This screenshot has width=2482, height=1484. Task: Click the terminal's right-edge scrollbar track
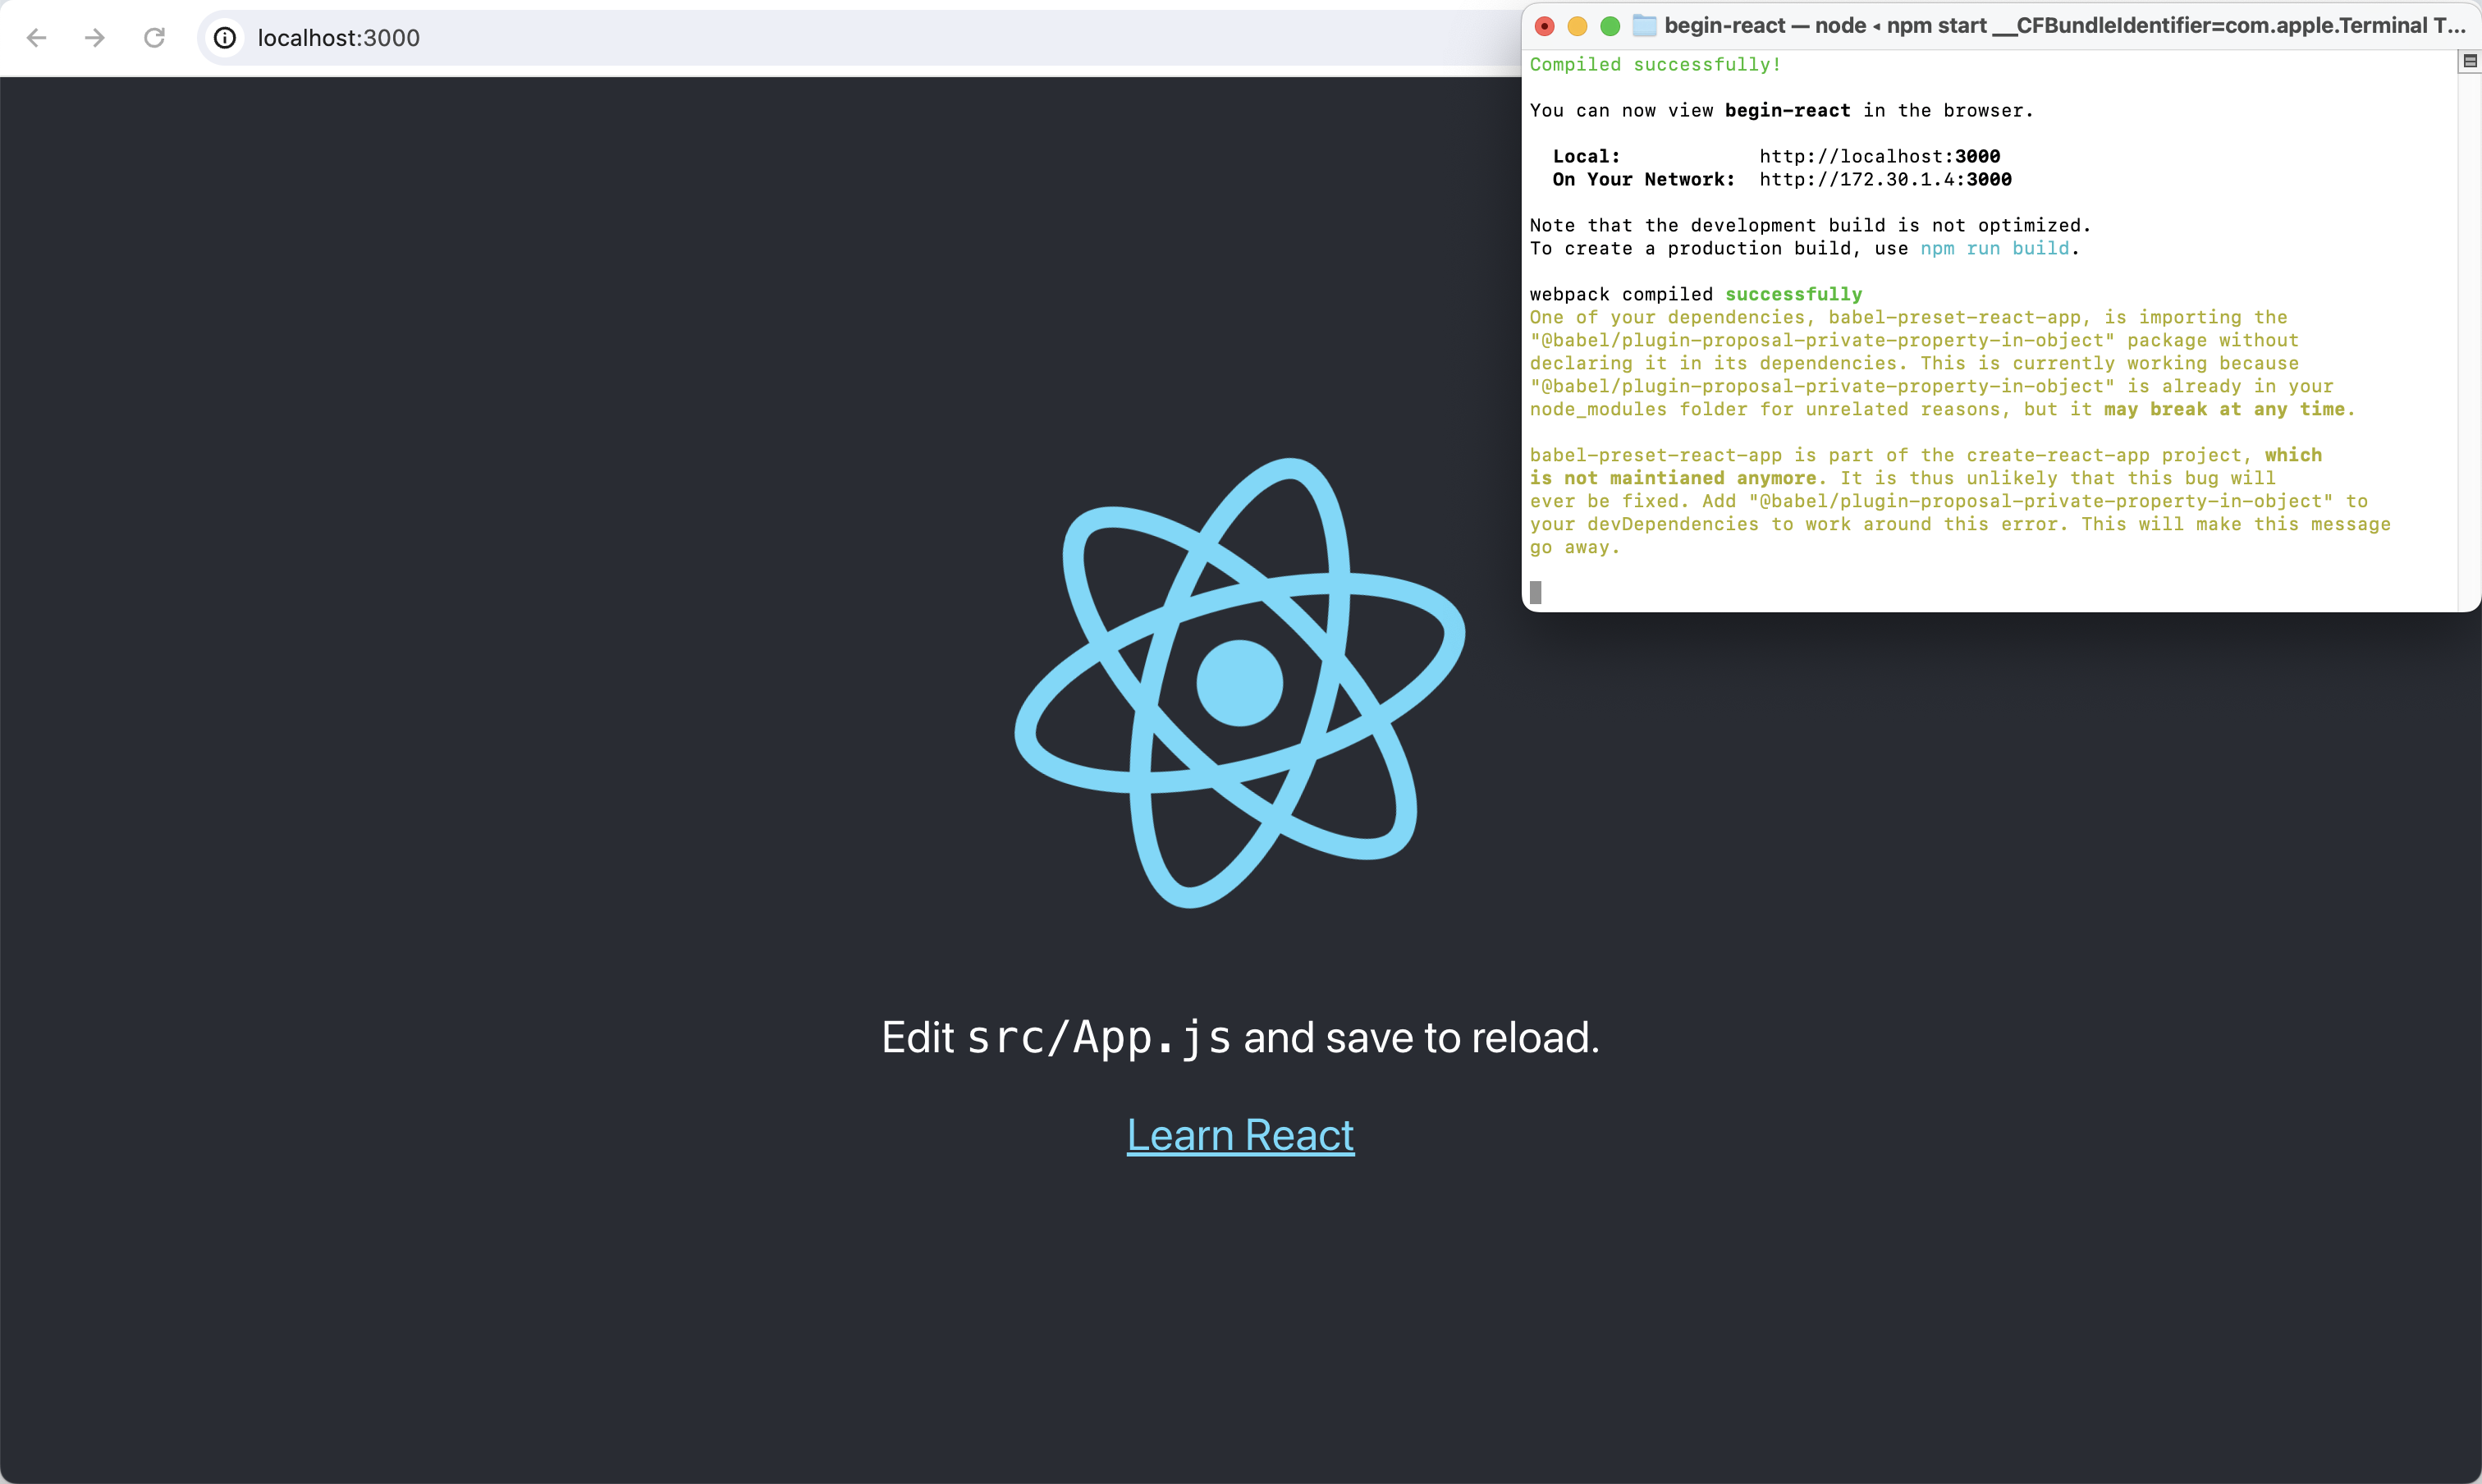click(2469, 340)
